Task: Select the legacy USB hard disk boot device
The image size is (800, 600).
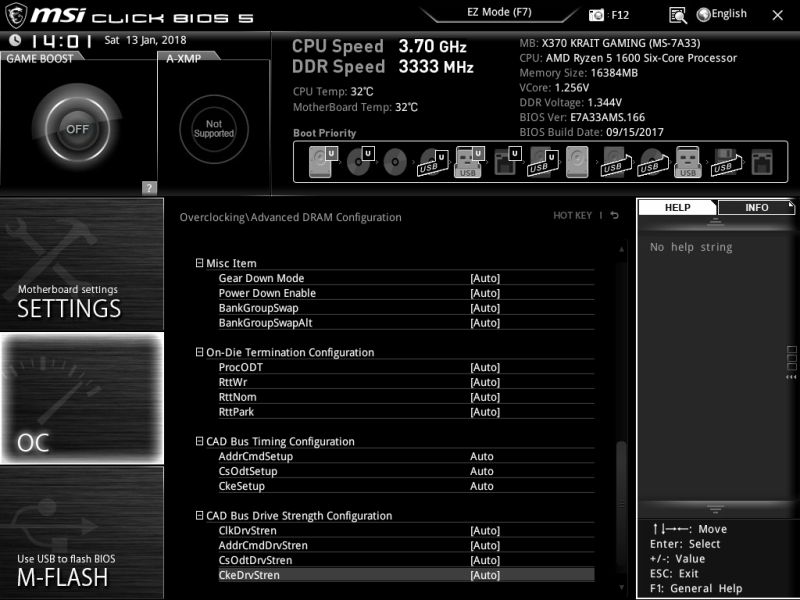Action: pos(616,162)
